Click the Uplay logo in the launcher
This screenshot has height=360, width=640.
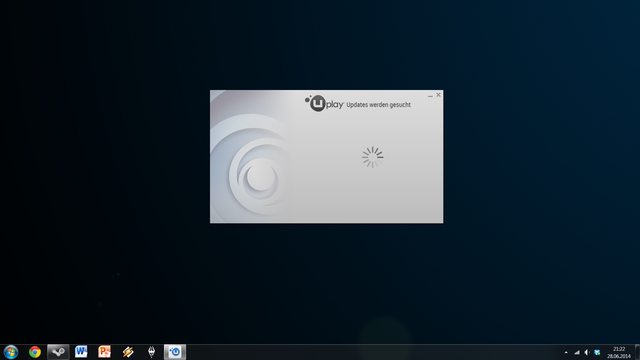click(324, 103)
